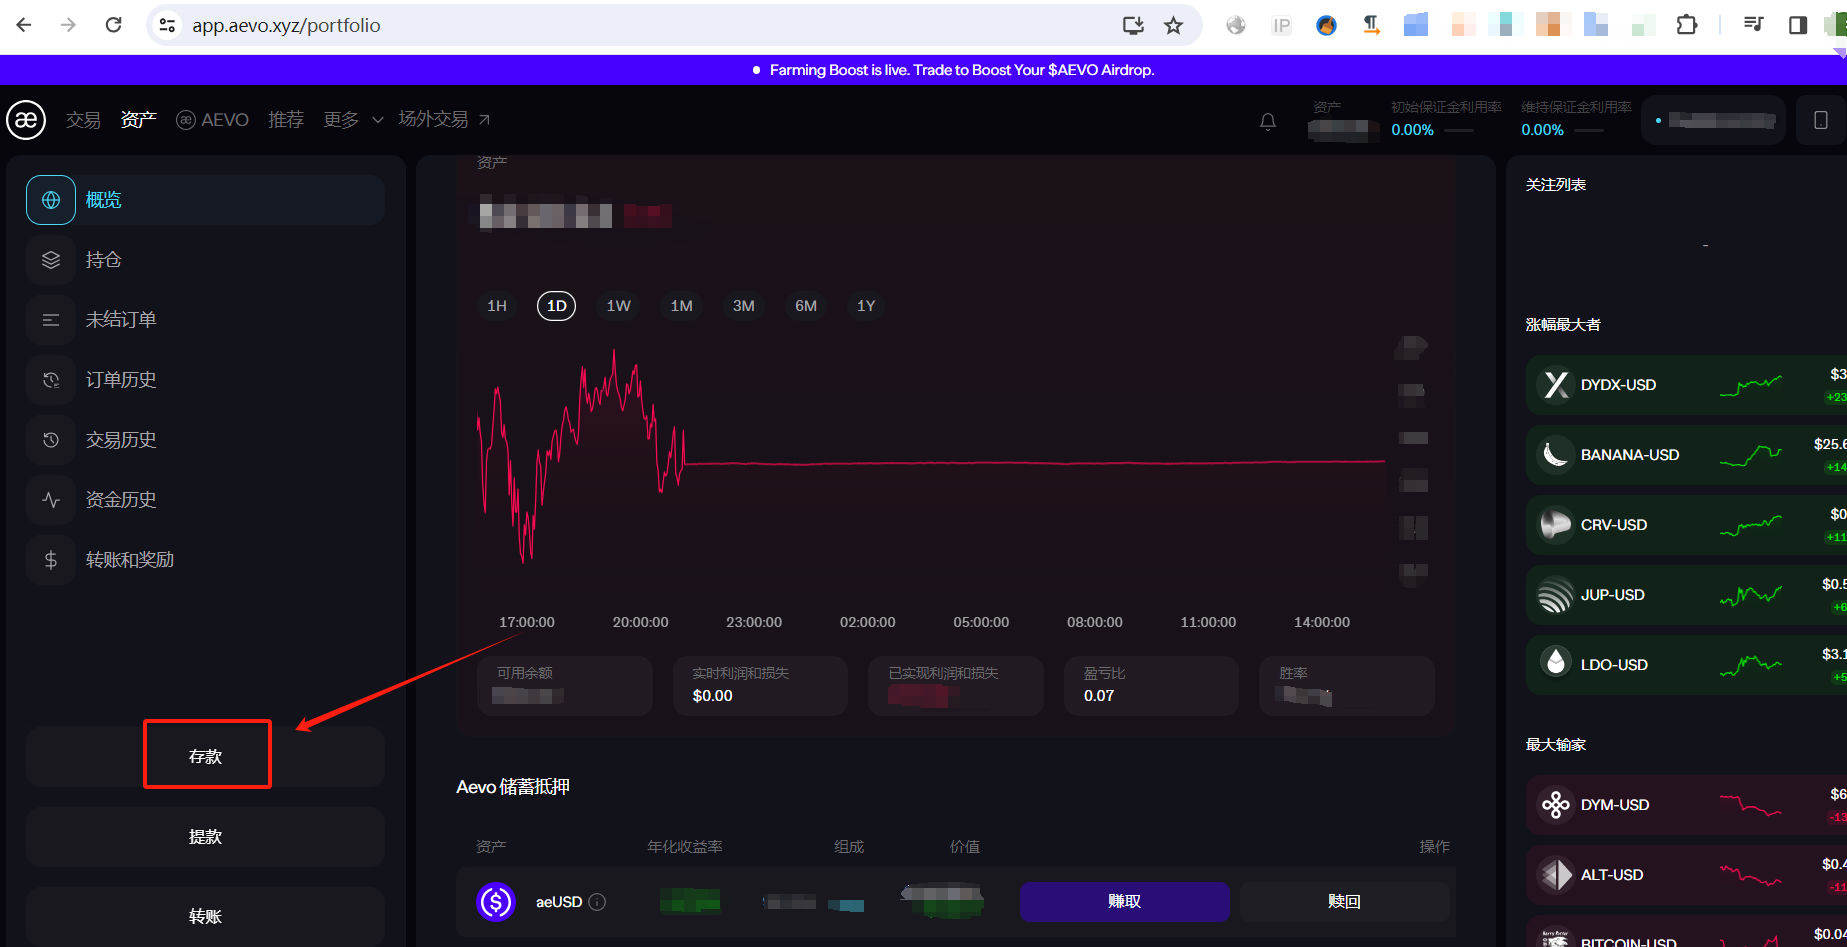Bookmark this page with the star icon
This screenshot has height=947, width=1847.
pyautogui.click(x=1174, y=25)
